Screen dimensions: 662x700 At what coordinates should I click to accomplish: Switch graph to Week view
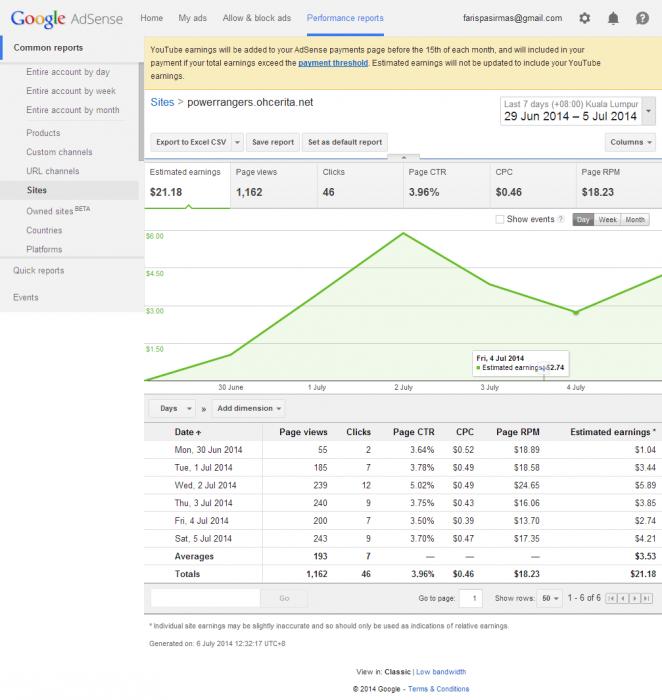(x=608, y=220)
